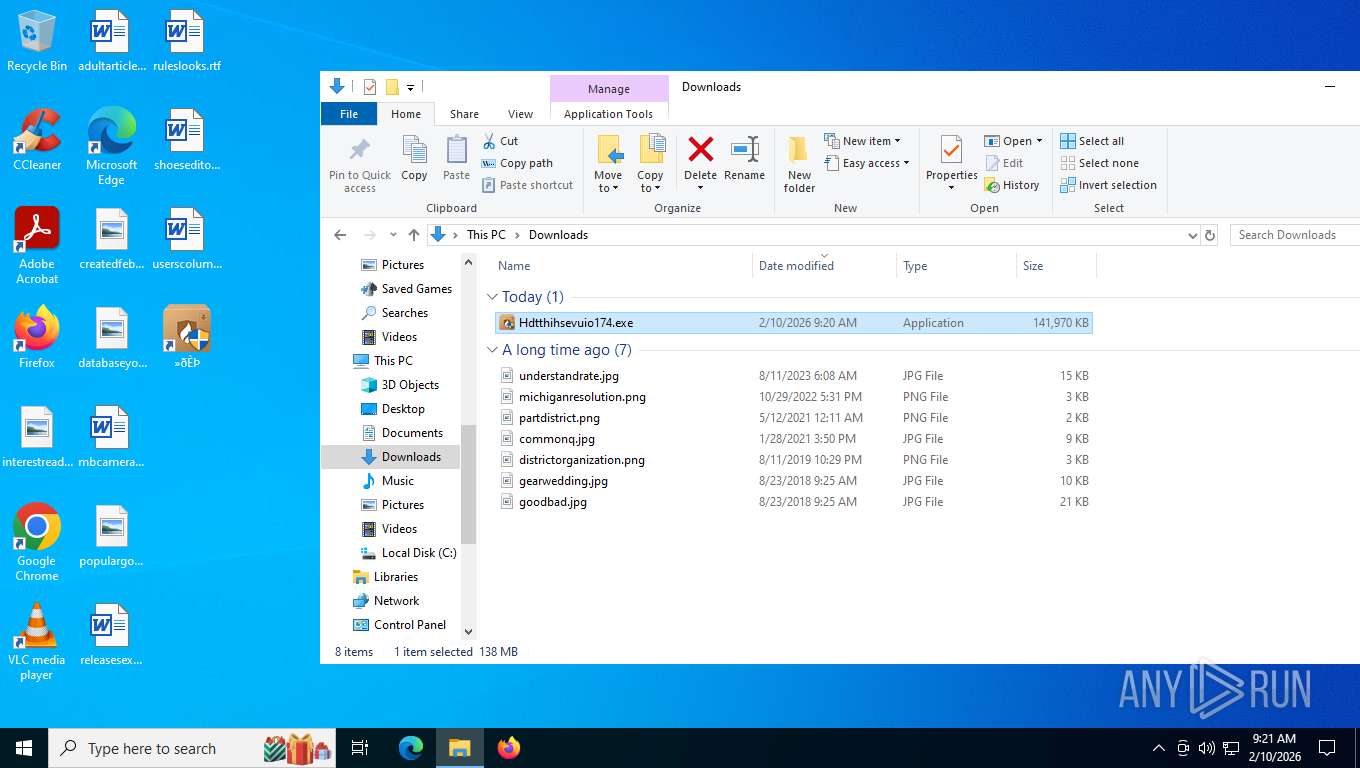1360x768 pixels.
Task: Click the Manage contextual tab
Action: 609,89
